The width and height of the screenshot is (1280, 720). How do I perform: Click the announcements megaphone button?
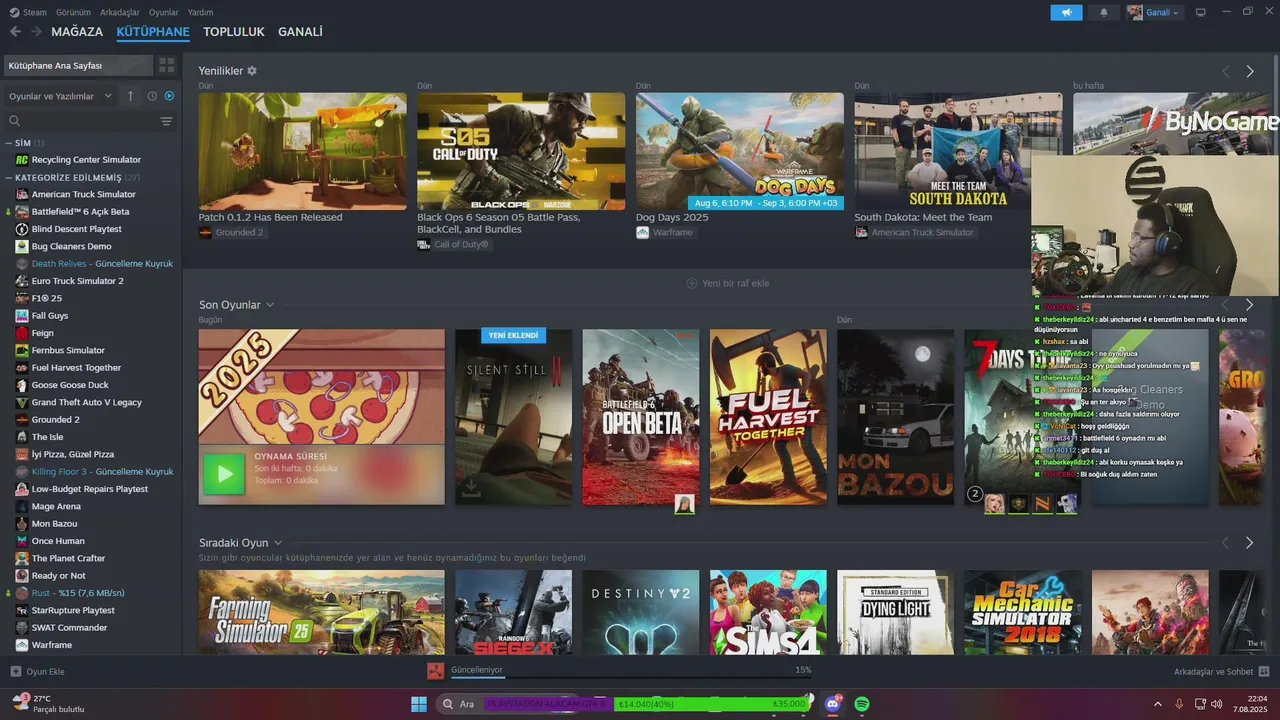coord(1066,12)
